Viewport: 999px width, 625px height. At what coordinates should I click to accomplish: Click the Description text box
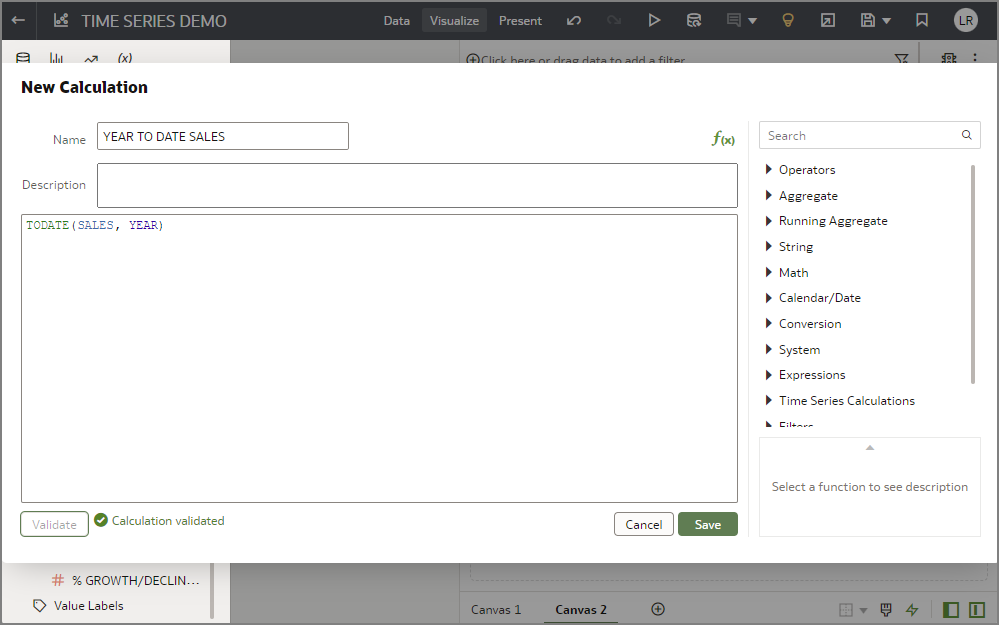coord(417,185)
